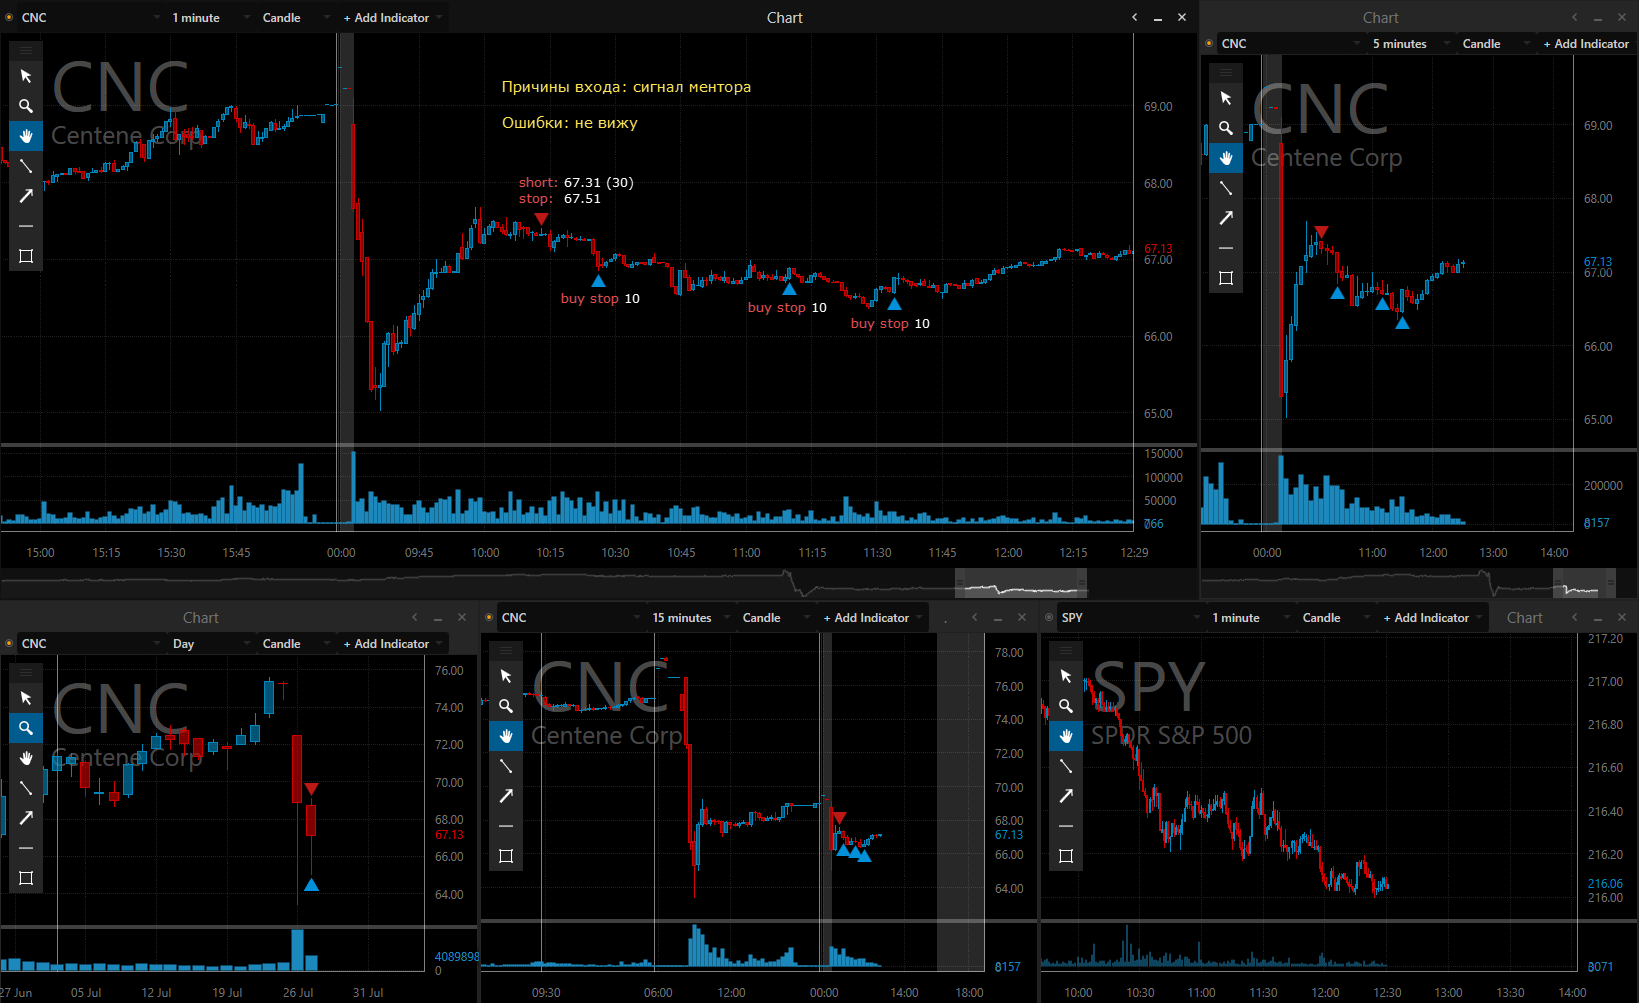The image size is (1639, 1003).
Task: Select the zoom magnifier tool in the 1 minute CNC chart
Action: point(26,106)
